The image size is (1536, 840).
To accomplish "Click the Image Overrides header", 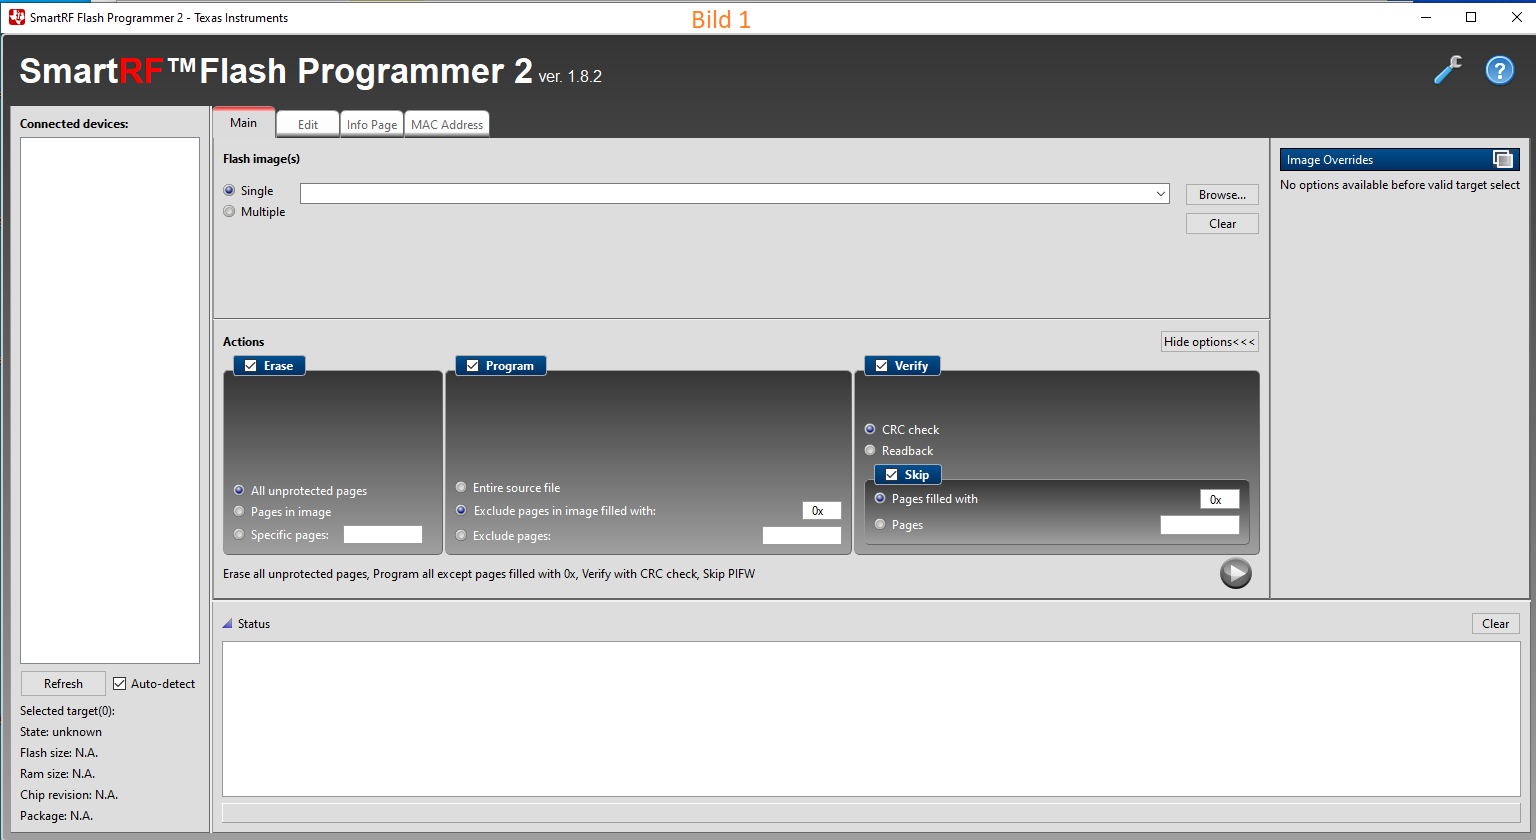I will click(x=1399, y=160).
